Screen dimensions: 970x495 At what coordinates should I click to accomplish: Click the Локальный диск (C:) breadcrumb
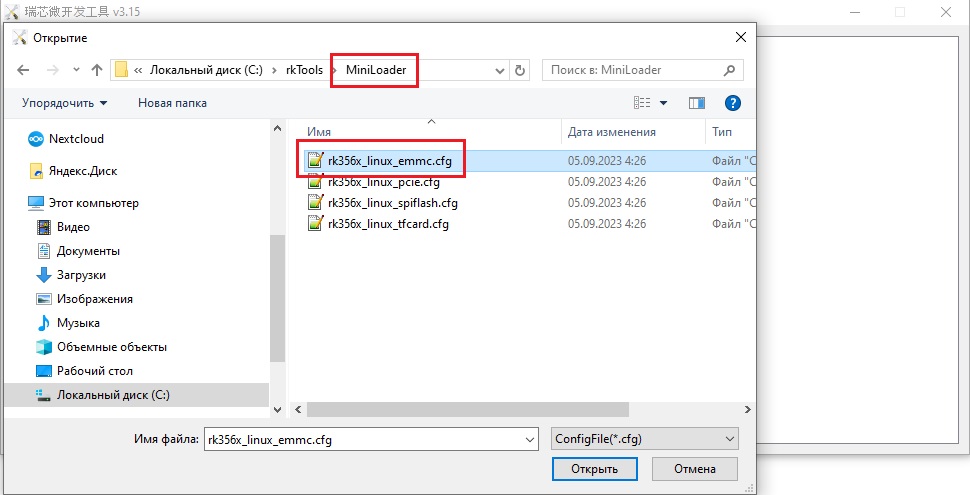coord(206,70)
